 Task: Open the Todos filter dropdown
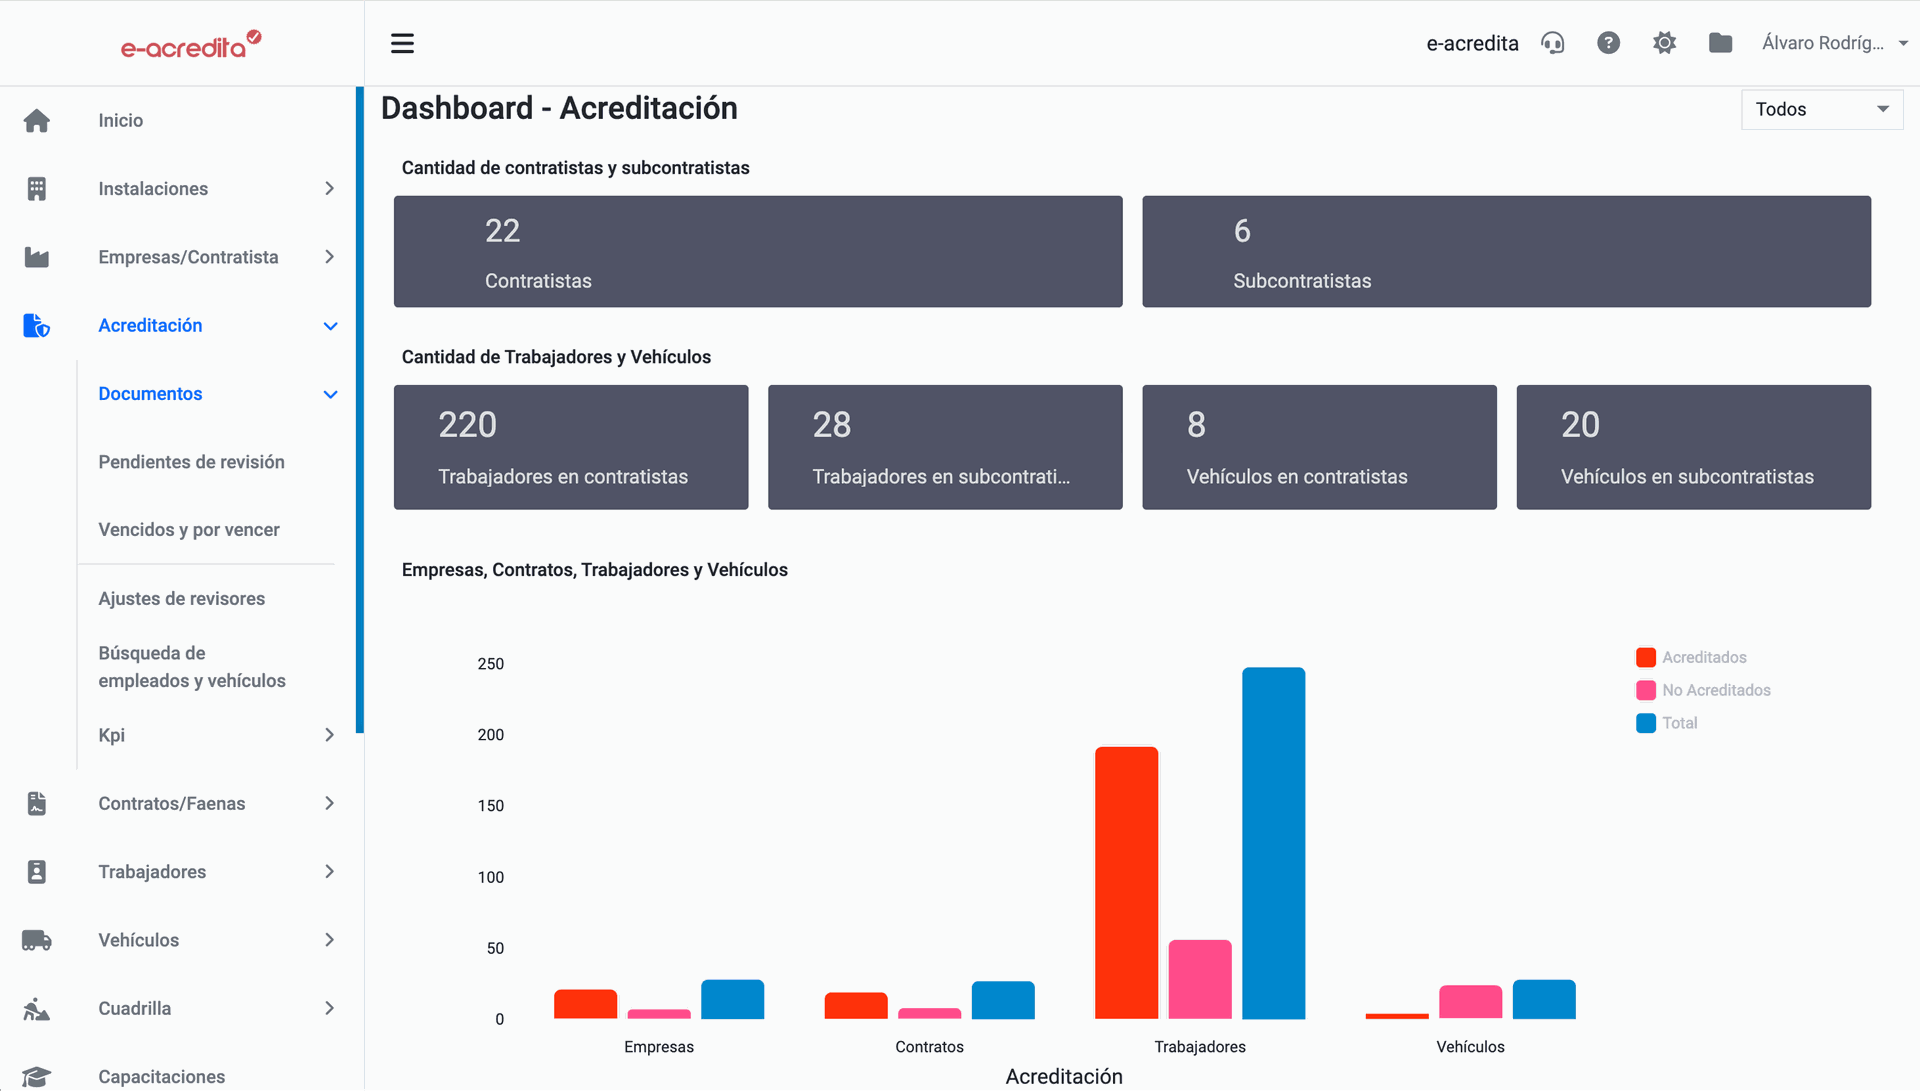[1821, 109]
